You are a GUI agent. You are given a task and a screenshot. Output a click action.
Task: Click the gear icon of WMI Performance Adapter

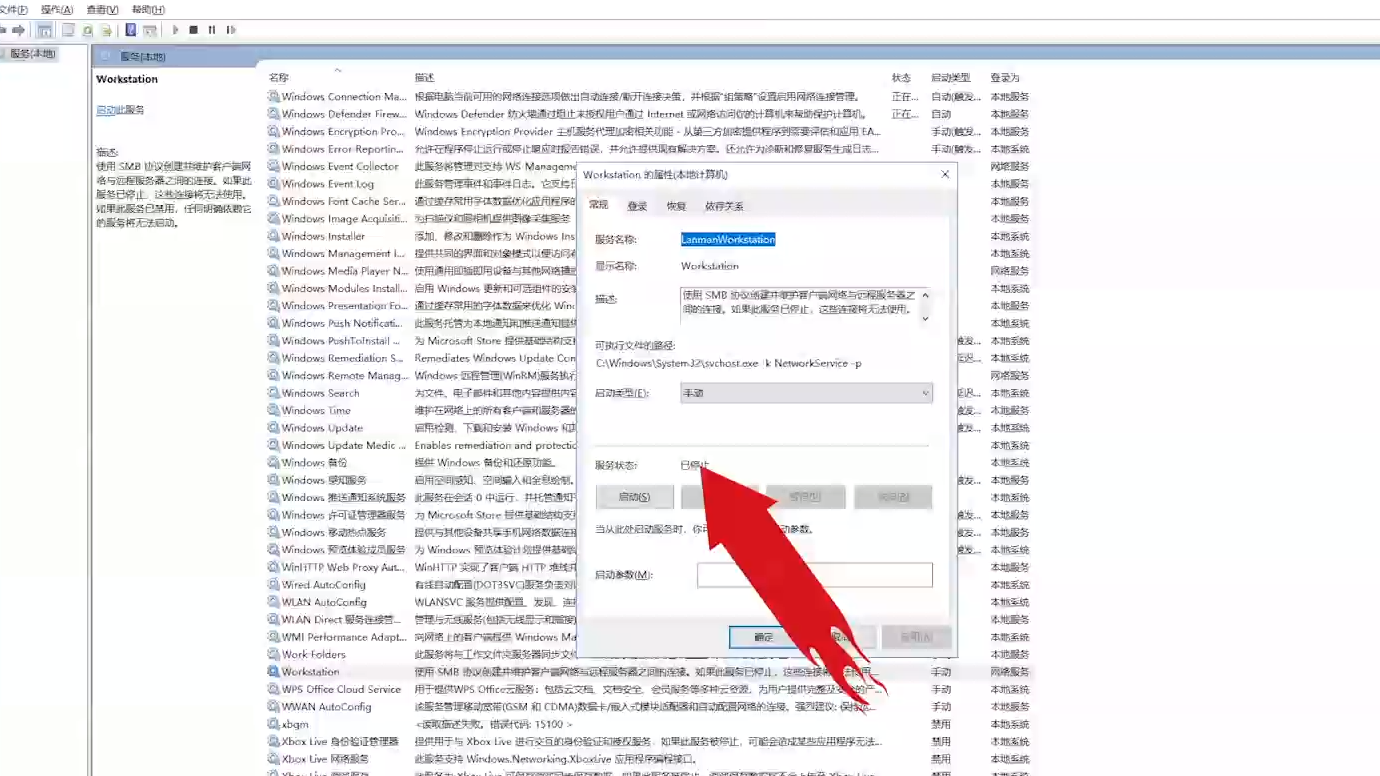point(273,637)
